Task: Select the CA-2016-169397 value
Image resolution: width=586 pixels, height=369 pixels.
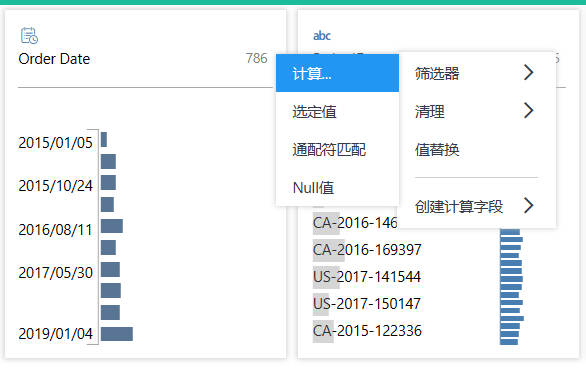Action: tap(367, 250)
